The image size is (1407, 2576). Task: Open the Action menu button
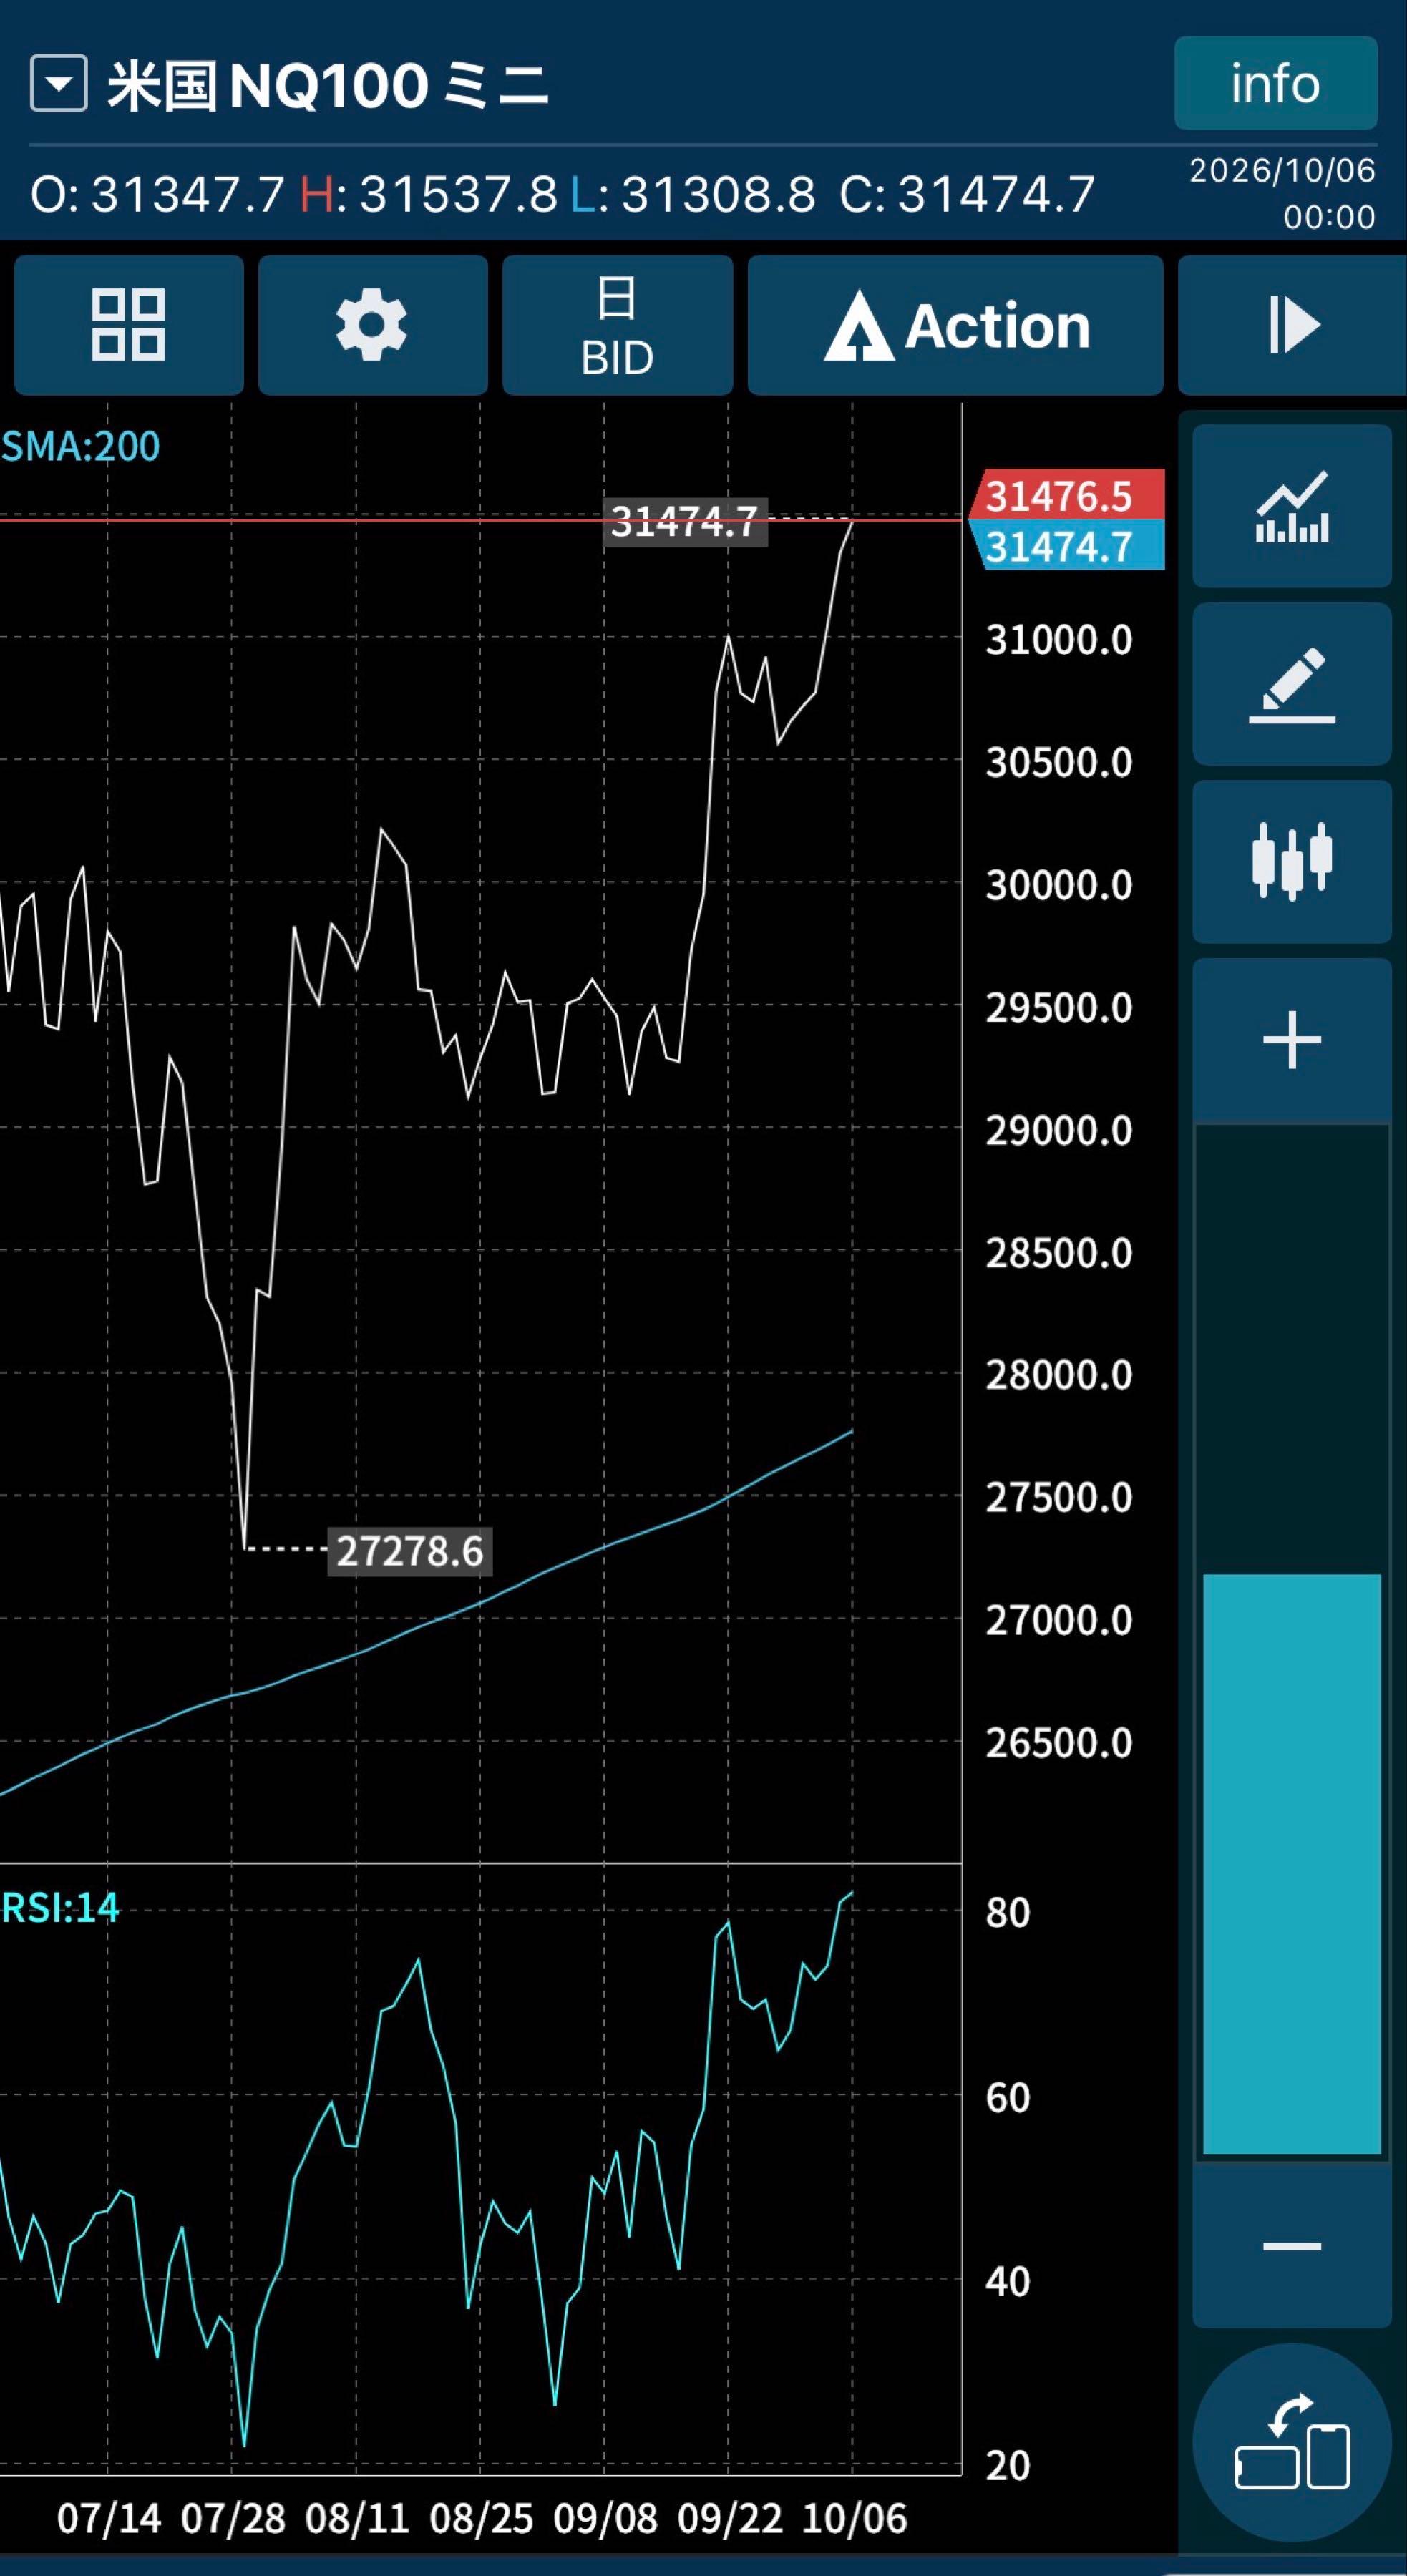pyautogui.click(x=955, y=324)
